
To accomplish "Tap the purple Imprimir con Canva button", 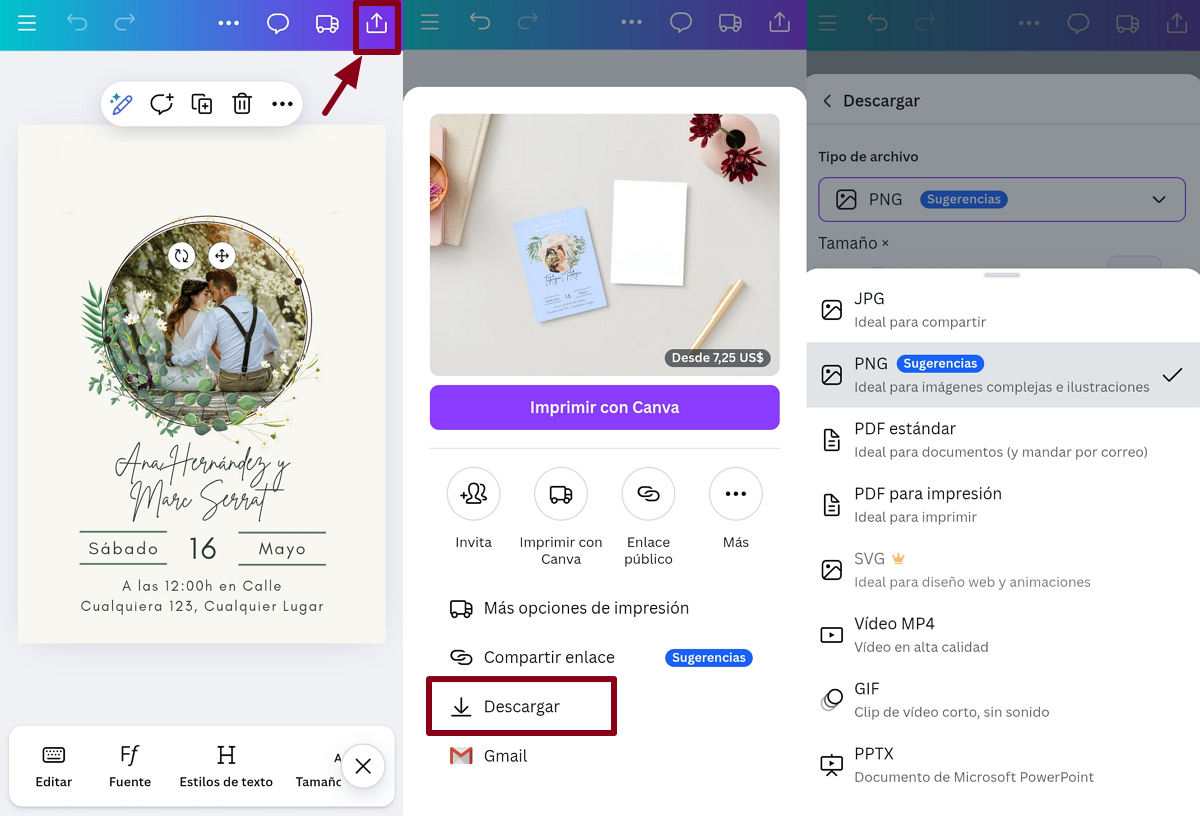I will [x=605, y=407].
